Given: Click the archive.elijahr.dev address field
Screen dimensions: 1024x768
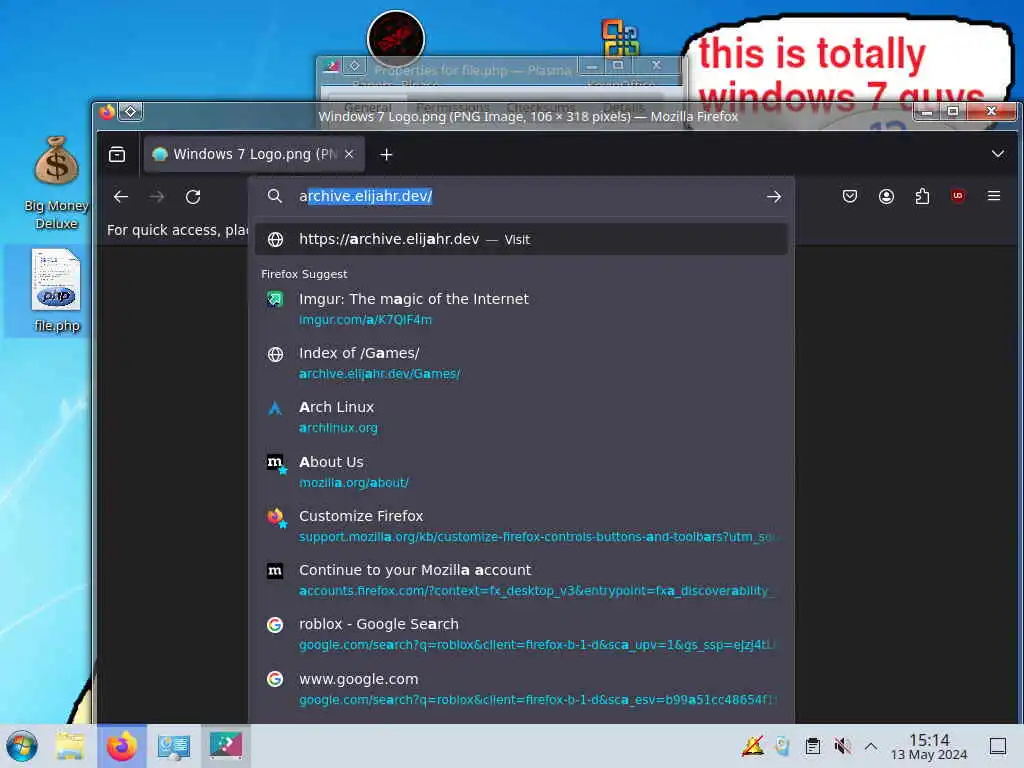Looking at the screenshot, I should tap(522, 196).
